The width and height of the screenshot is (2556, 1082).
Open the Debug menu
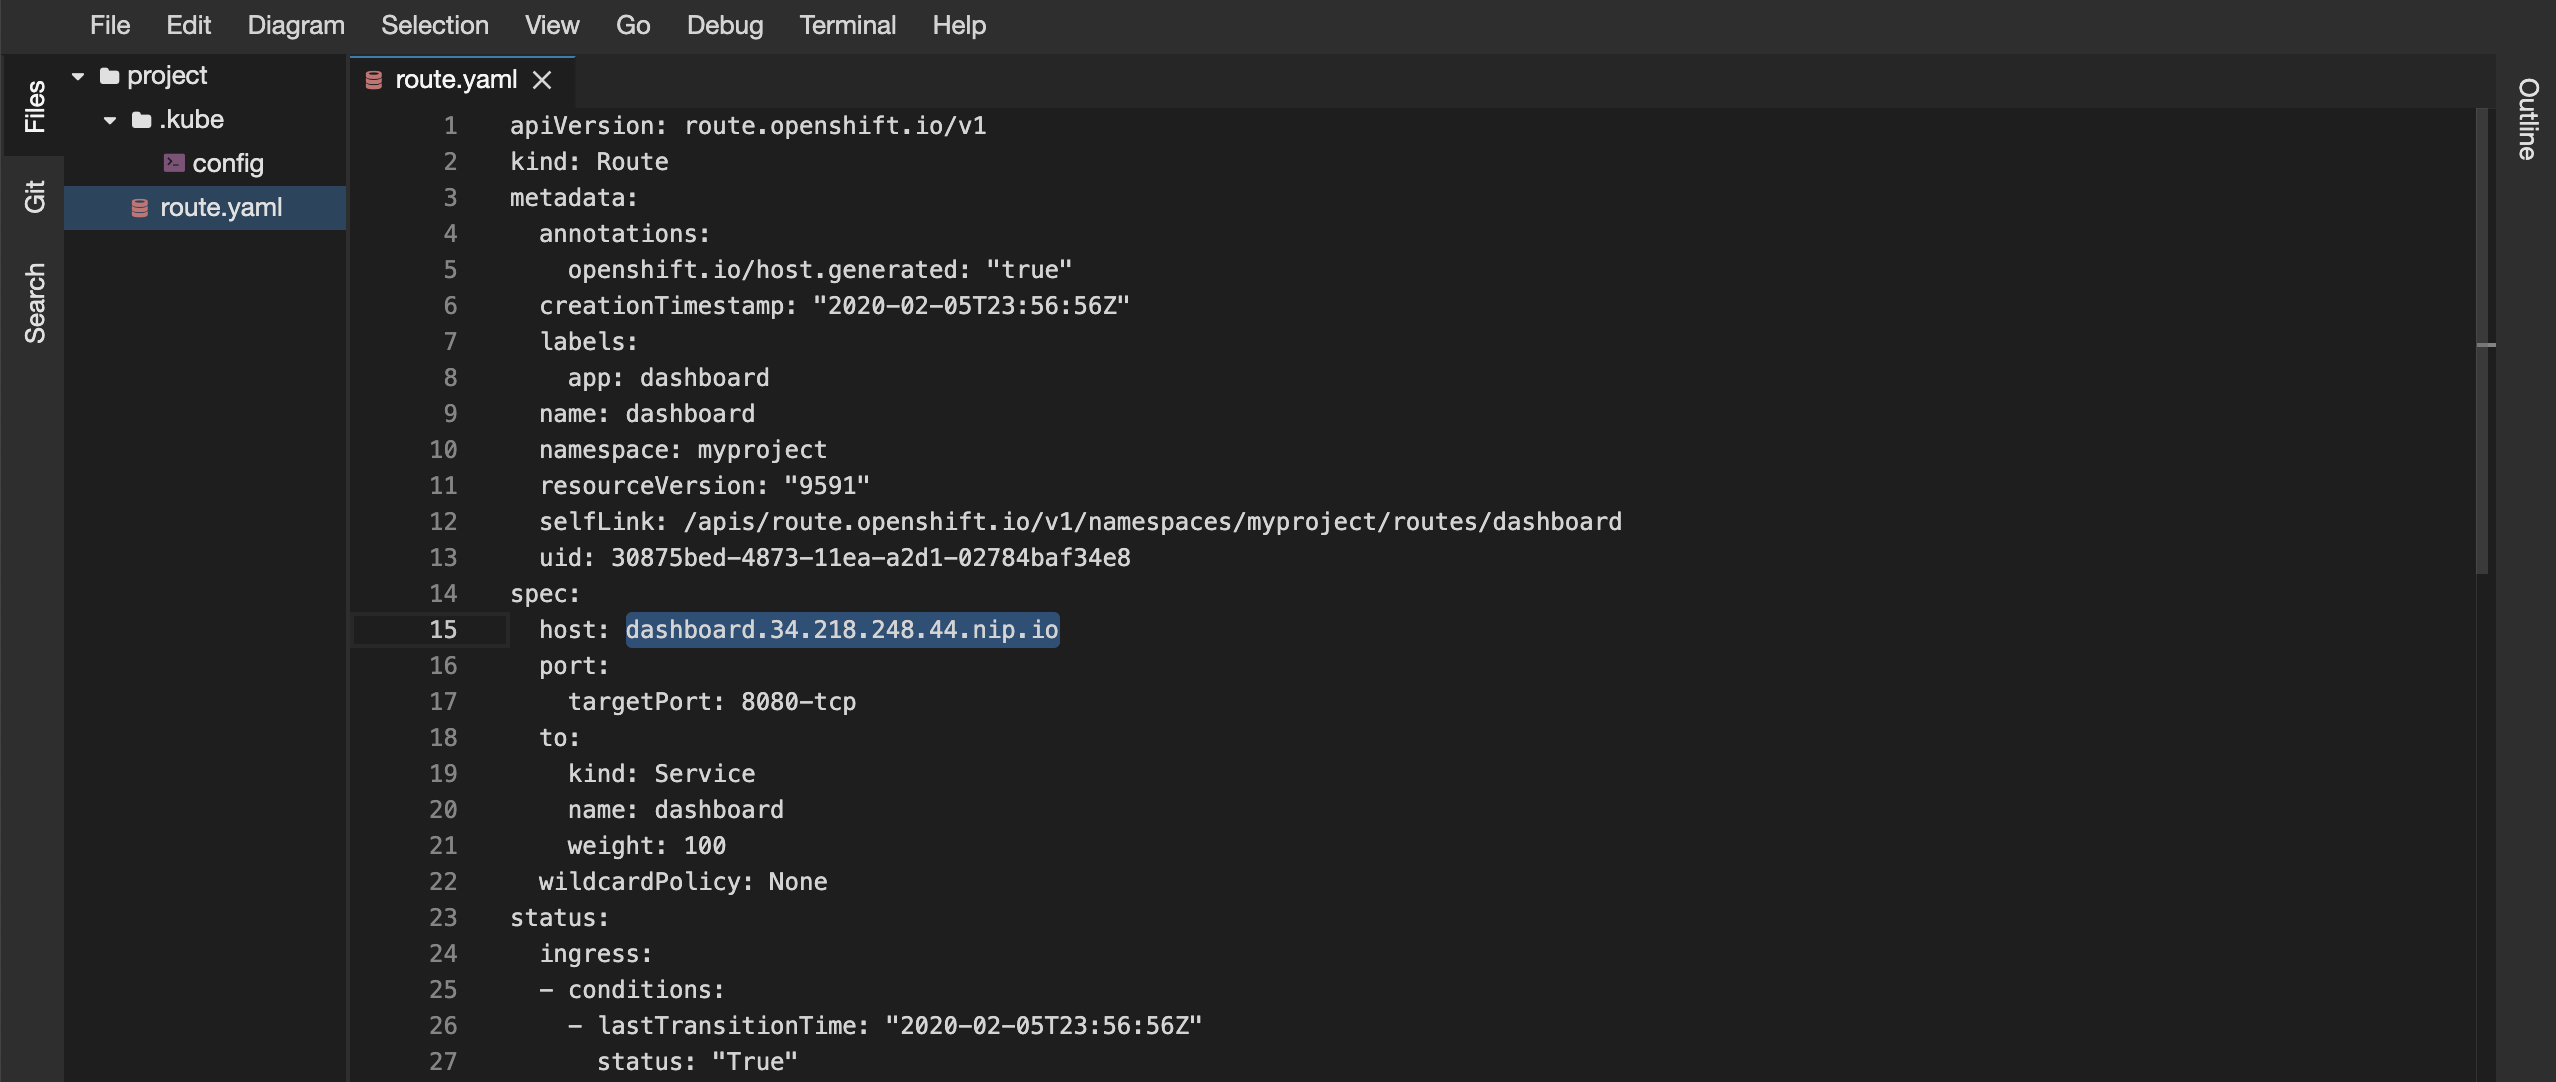tap(724, 25)
